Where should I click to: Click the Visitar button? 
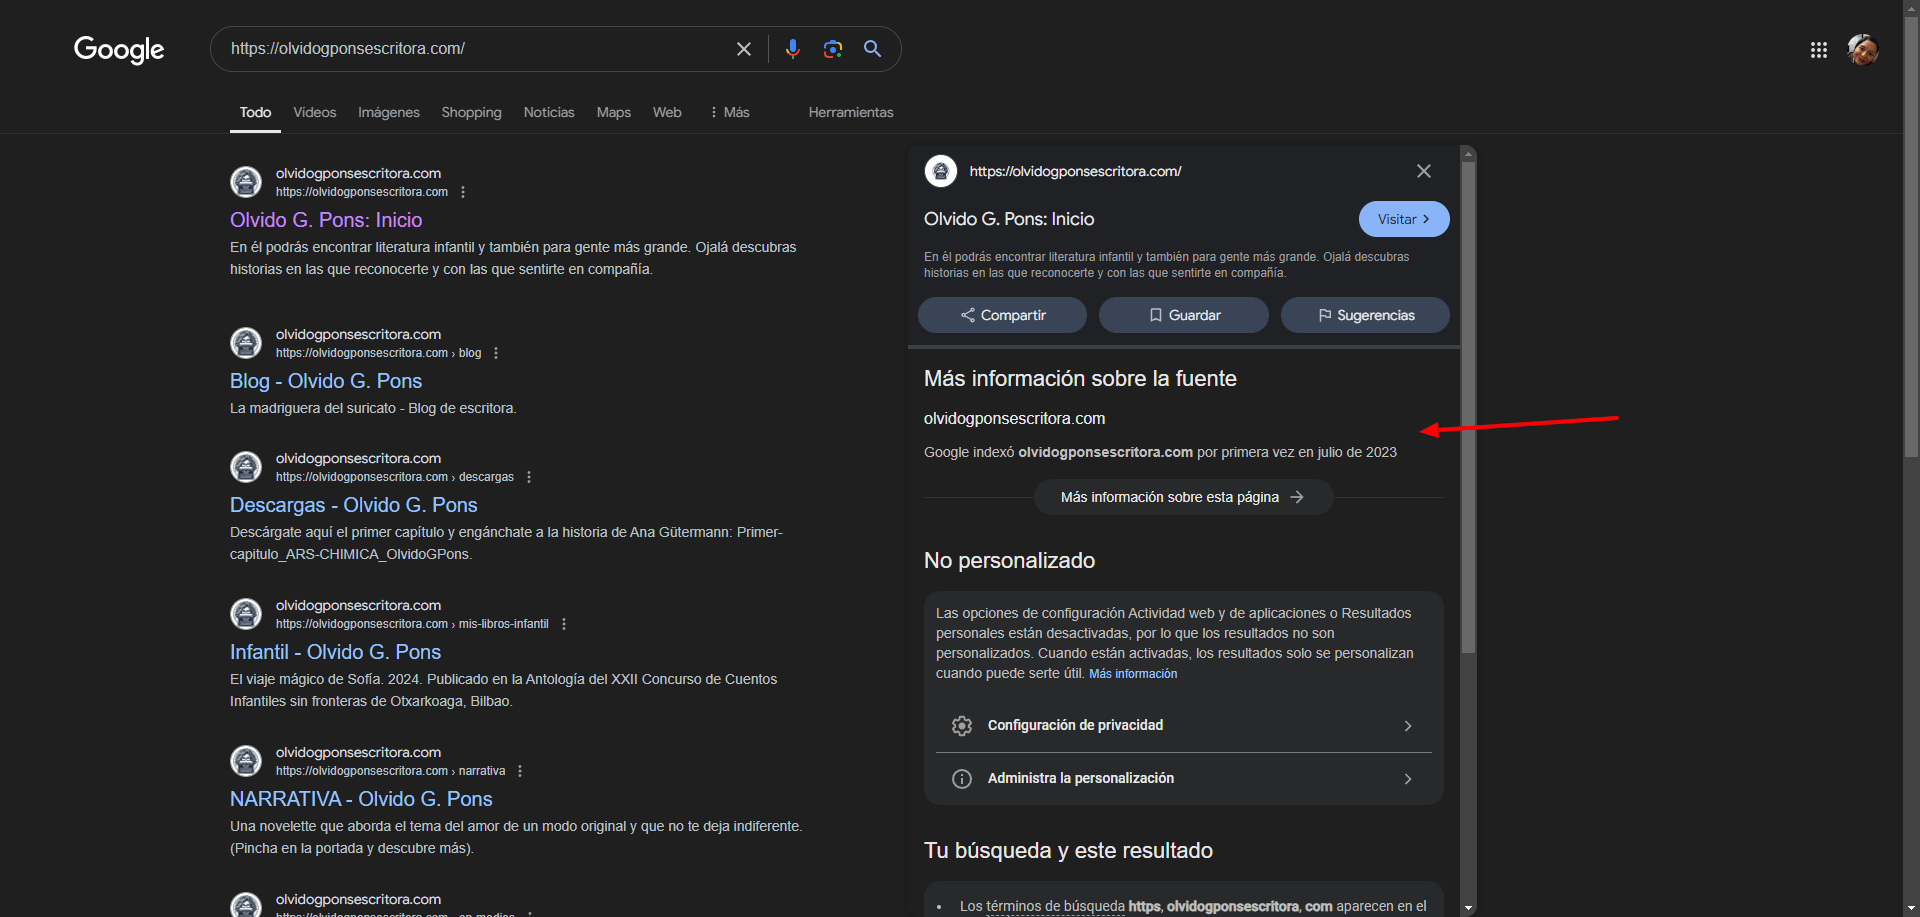pyautogui.click(x=1404, y=219)
